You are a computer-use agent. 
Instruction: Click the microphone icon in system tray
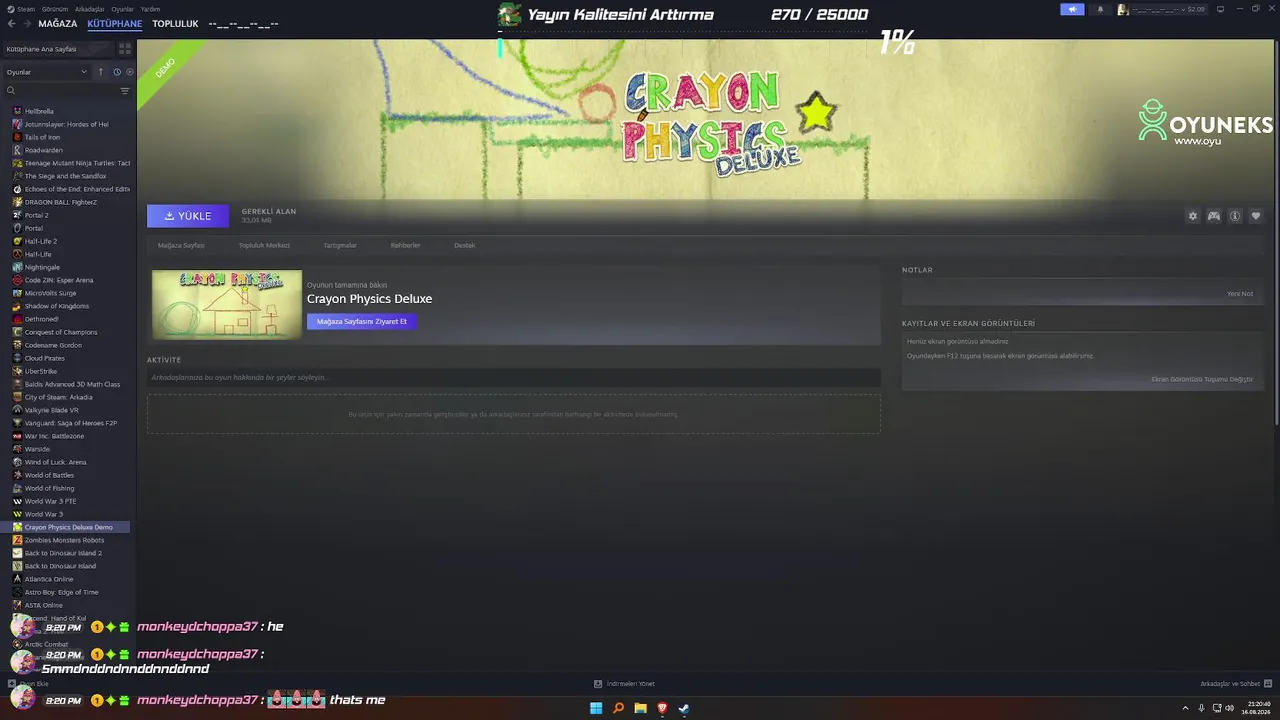click(1201, 708)
